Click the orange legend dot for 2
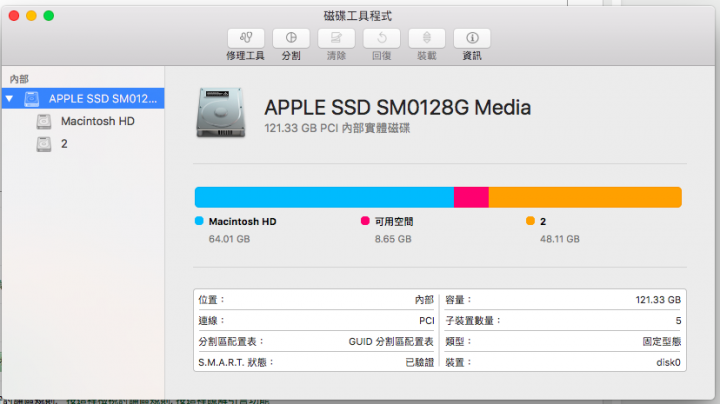The image size is (720, 404). pos(530,221)
